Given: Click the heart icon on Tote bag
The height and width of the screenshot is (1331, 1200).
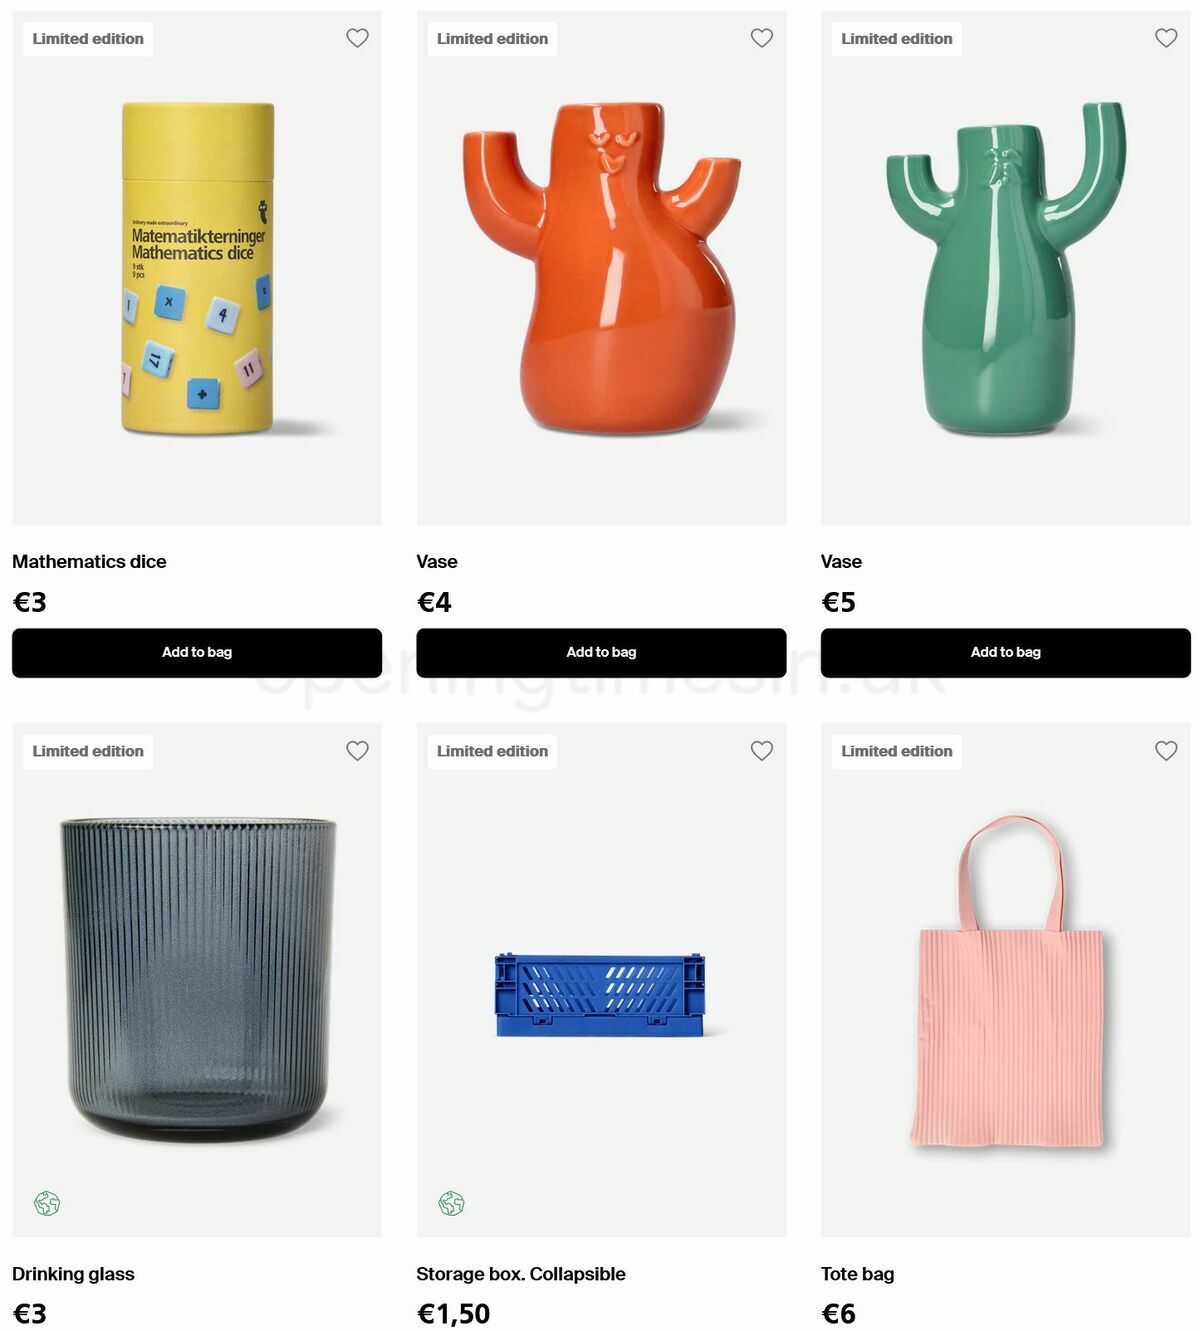Looking at the screenshot, I should click(x=1166, y=751).
